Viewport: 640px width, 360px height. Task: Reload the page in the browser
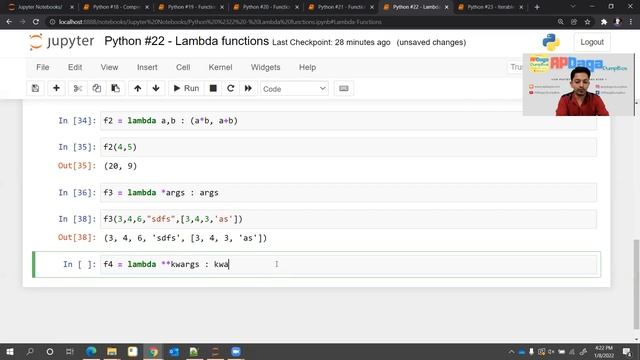coord(36,22)
